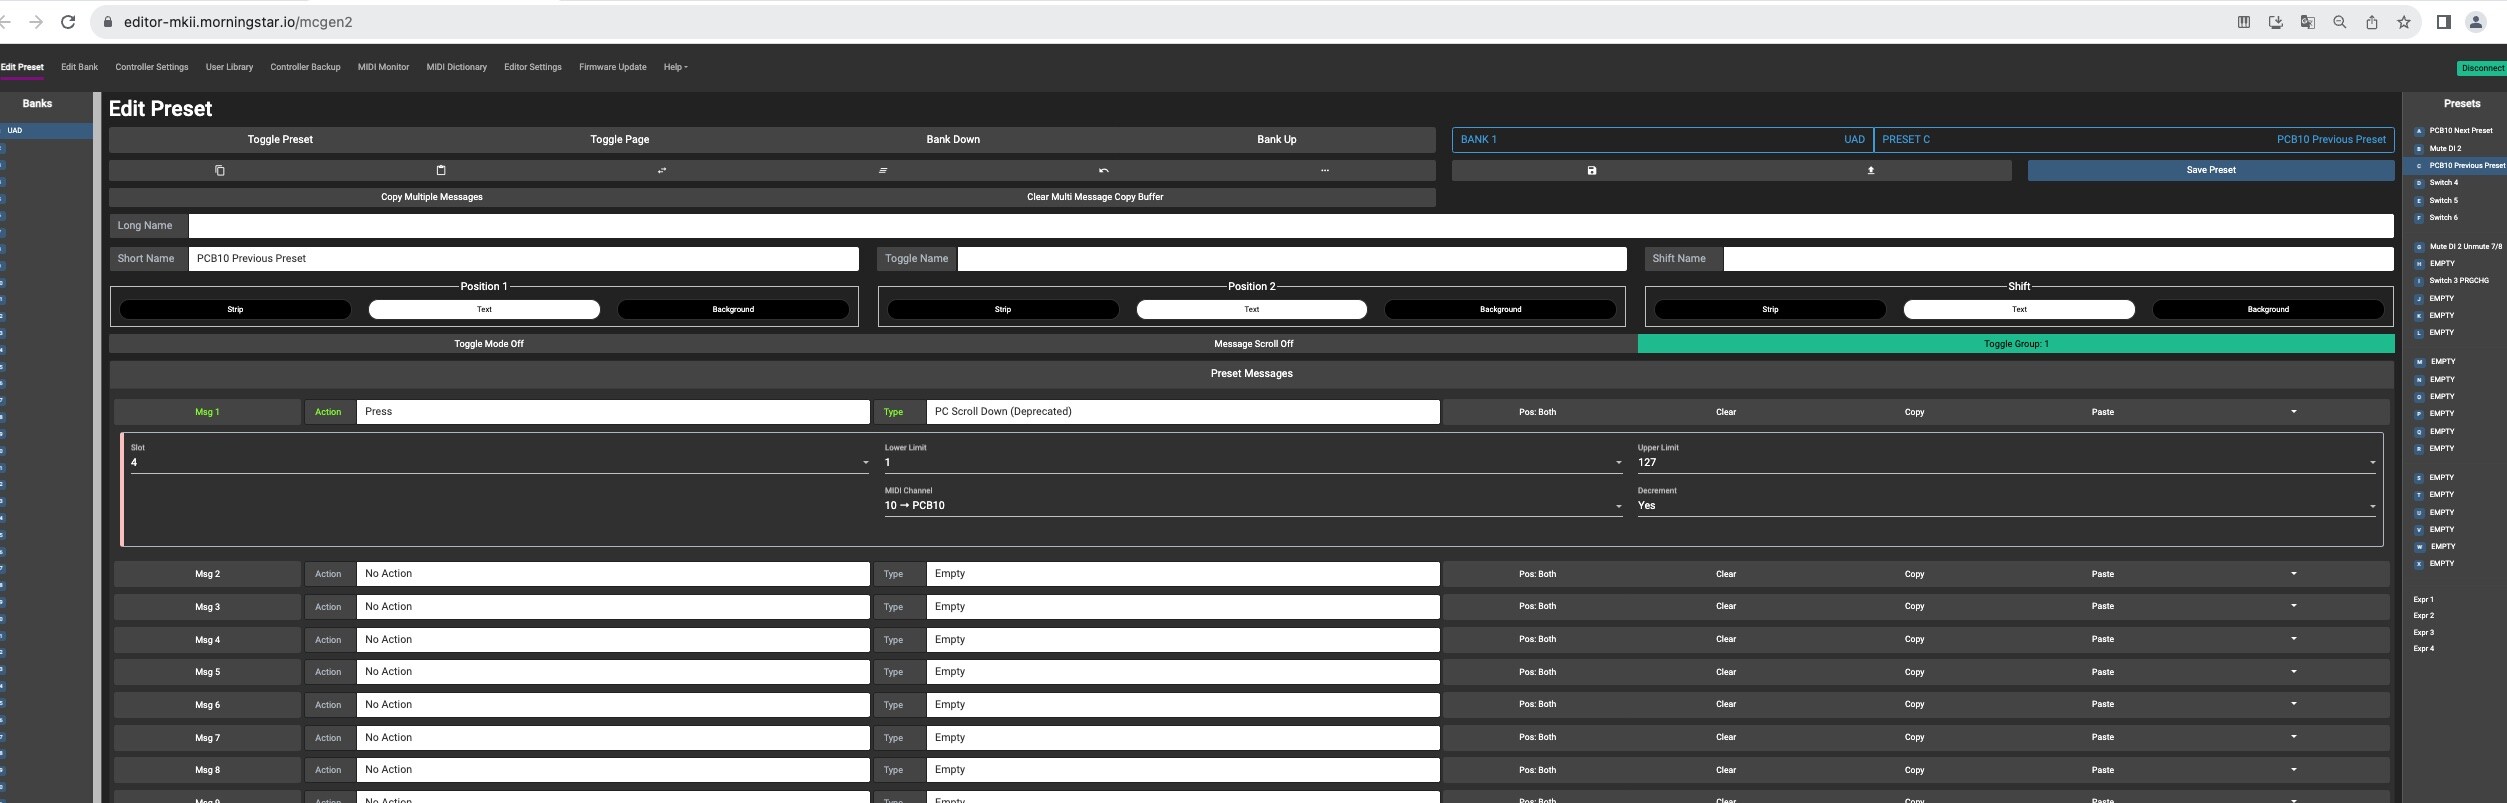Image resolution: width=2507 pixels, height=803 pixels.
Task: Open Msg 1 Action dropdown showing Press
Action: tap(613, 412)
